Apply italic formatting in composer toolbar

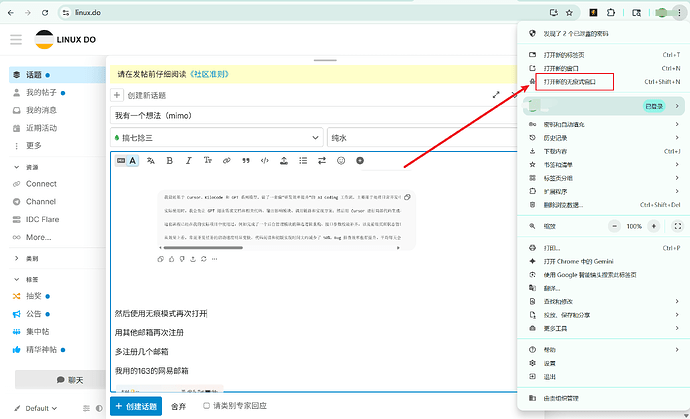[189, 161]
